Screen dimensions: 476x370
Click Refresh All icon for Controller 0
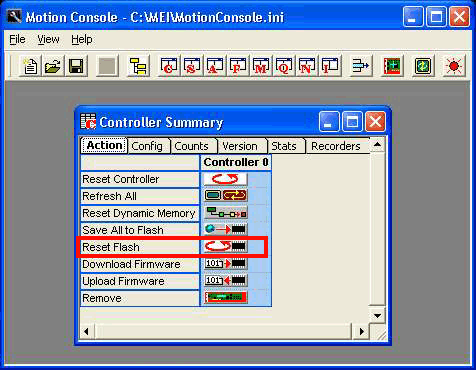coord(225,196)
